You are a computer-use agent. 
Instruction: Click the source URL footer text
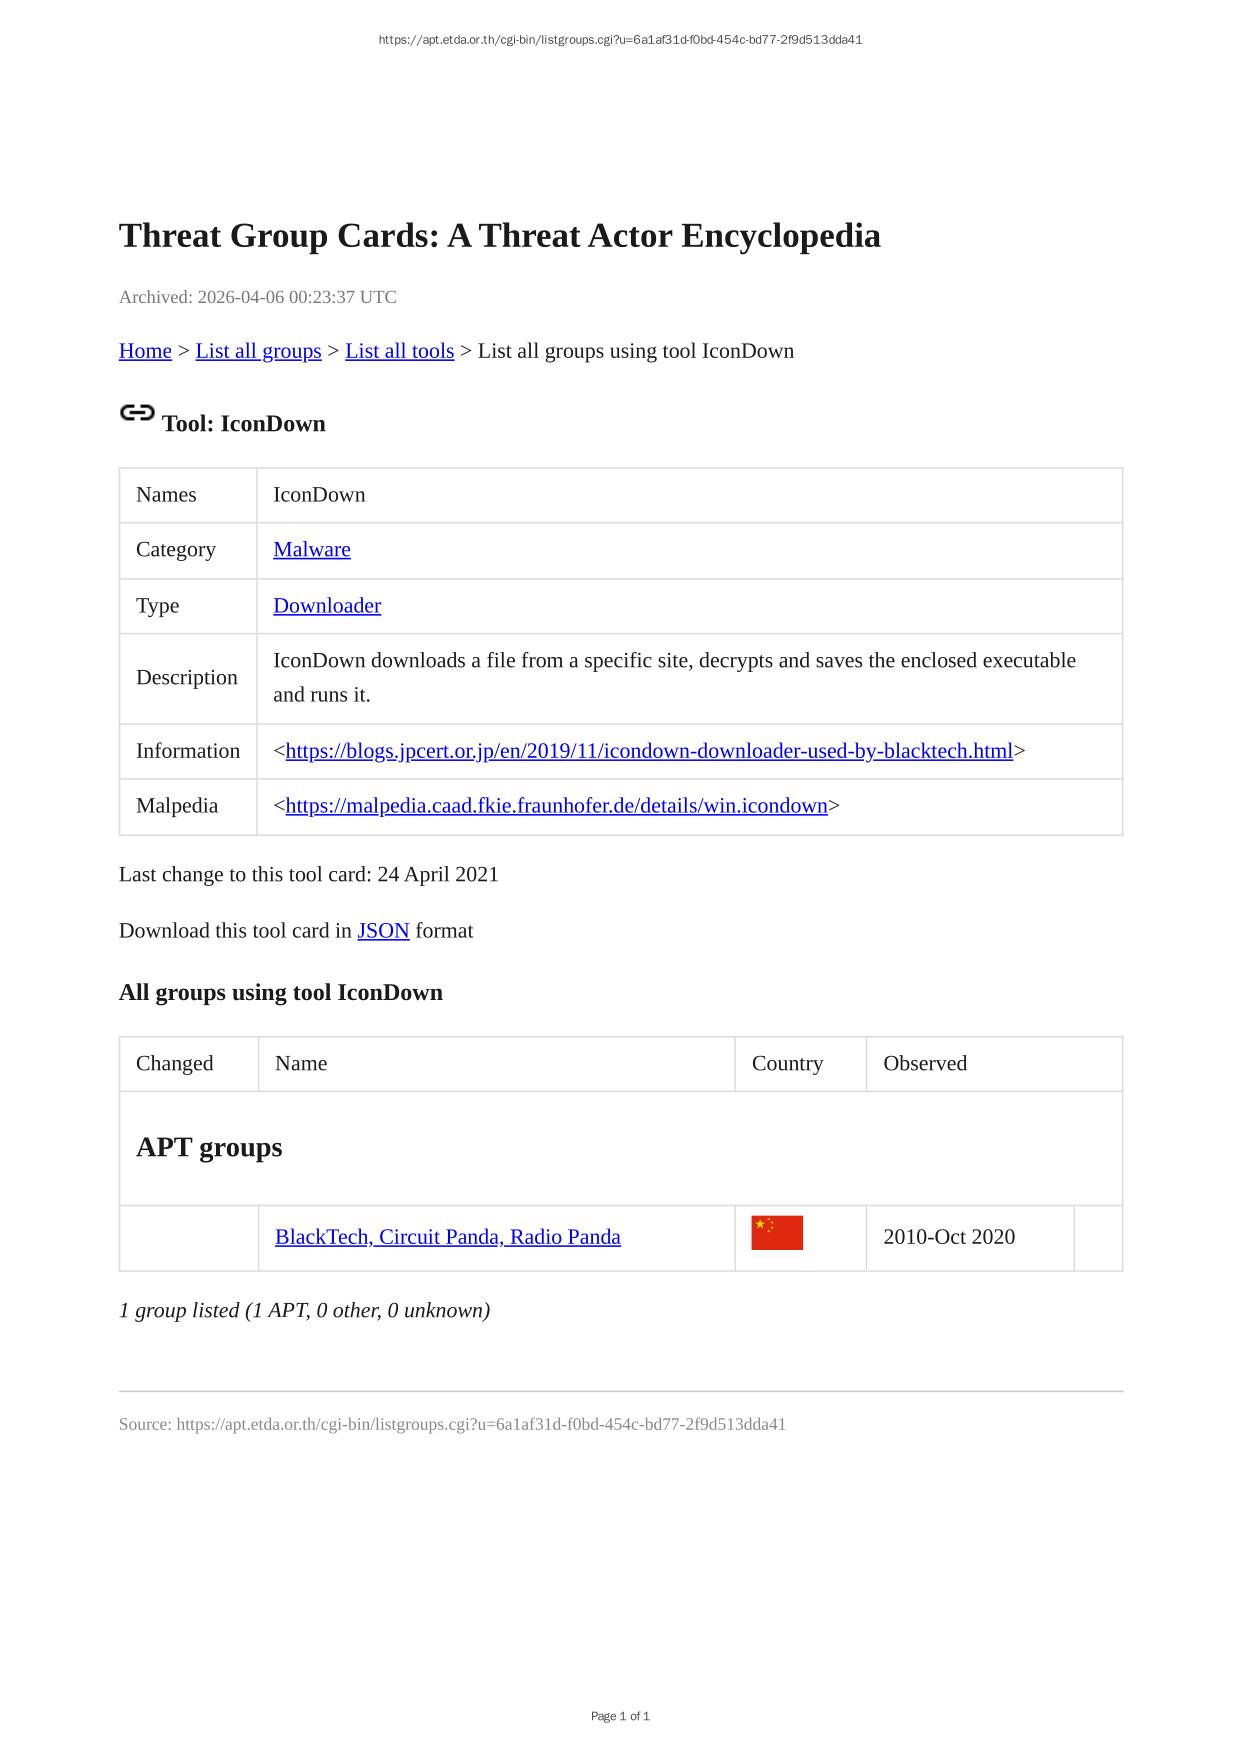pos(452,1424)
